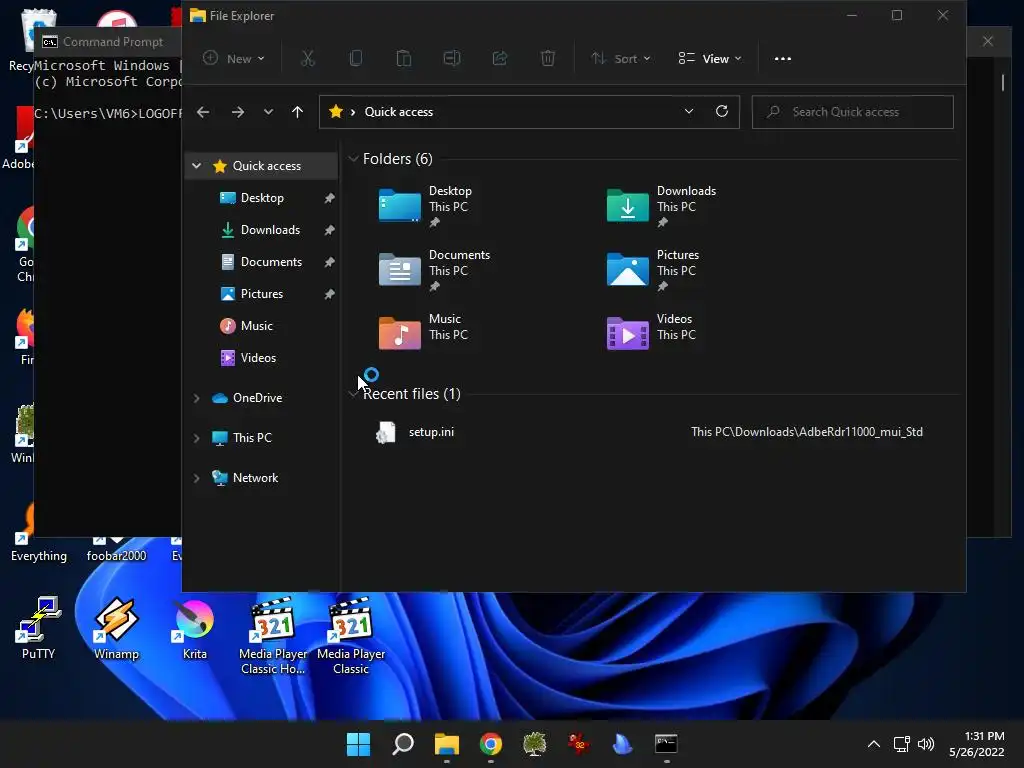
Task: Select Desktop in navigation pane
Action: coord(262,198)
